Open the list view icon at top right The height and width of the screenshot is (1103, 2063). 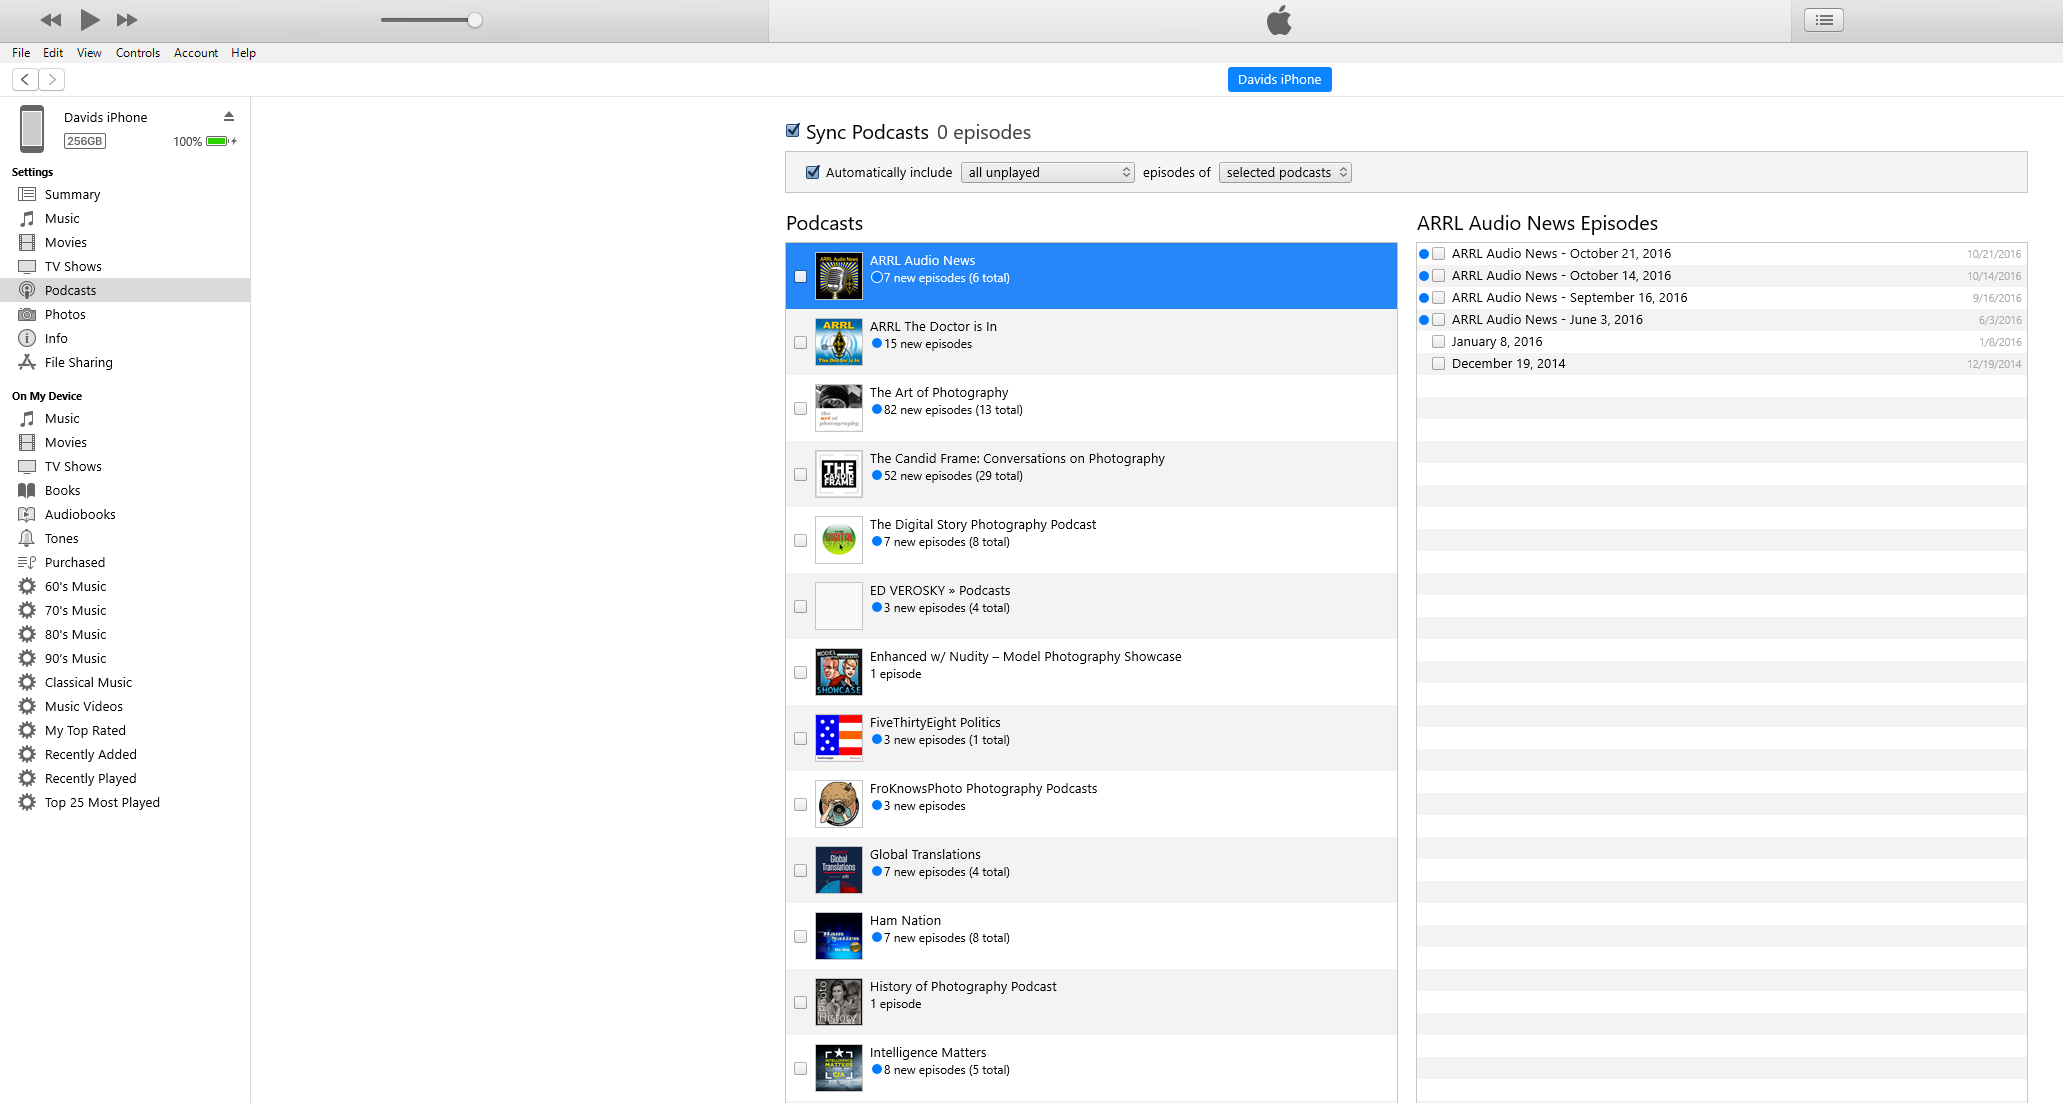coord(1824,20)
